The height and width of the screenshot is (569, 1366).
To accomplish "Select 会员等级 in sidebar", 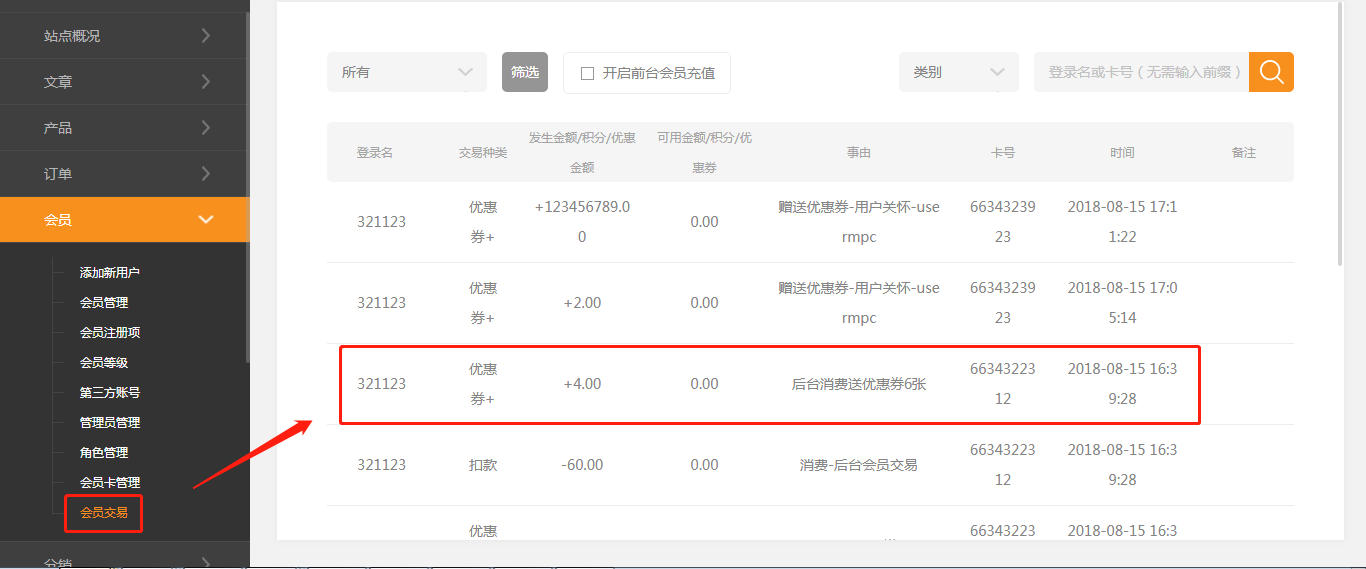I will click(x=104, y=362).
